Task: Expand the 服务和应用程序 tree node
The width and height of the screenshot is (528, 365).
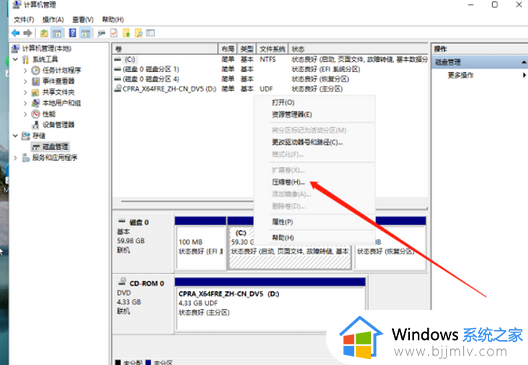Action: coord(15,158)
